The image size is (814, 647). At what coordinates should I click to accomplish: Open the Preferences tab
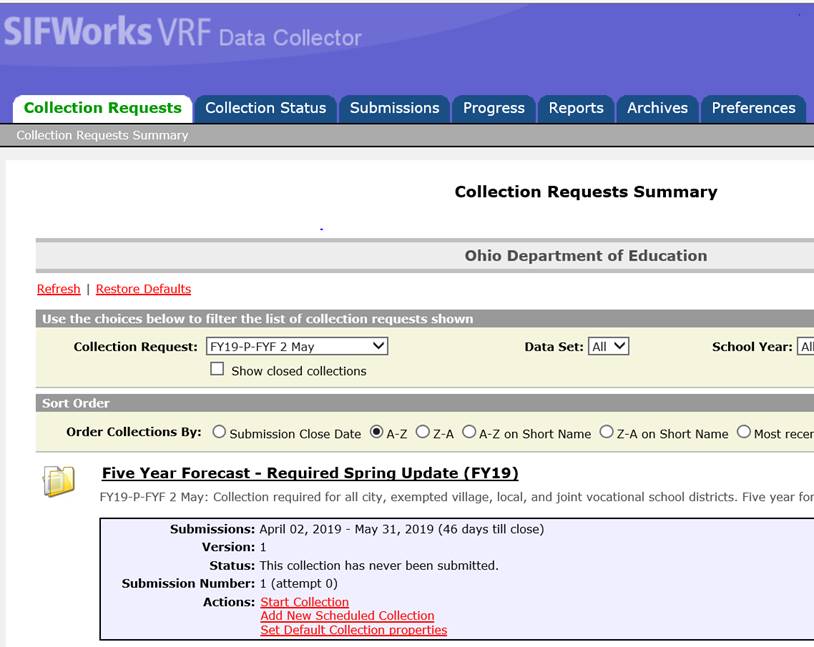pyautogui.click(x=753, y=108)
